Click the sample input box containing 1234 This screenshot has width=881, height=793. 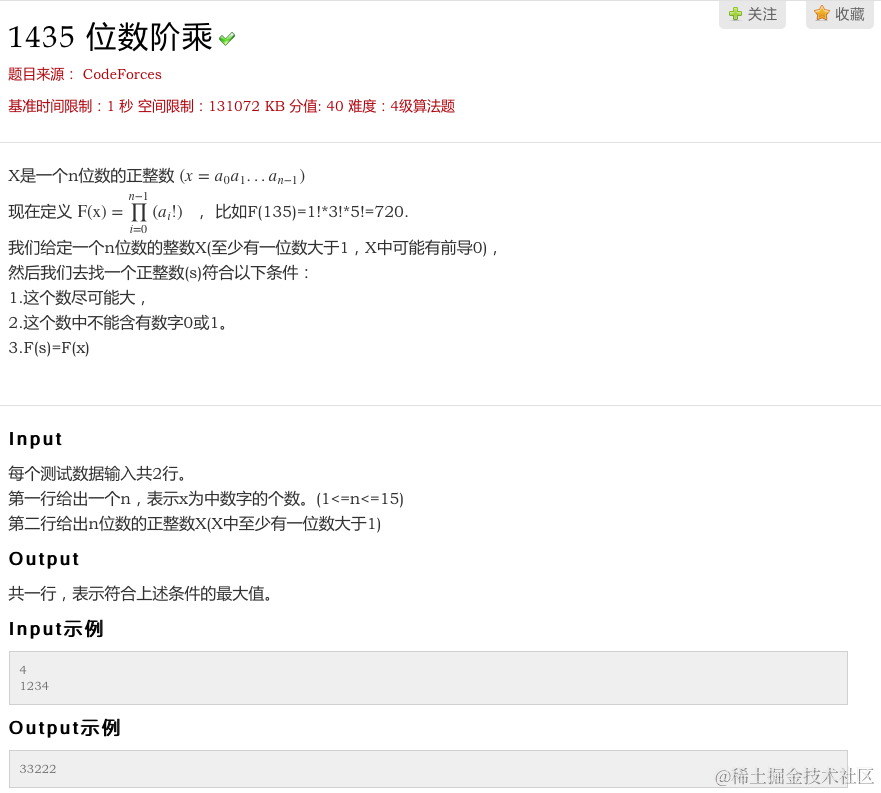428,678
